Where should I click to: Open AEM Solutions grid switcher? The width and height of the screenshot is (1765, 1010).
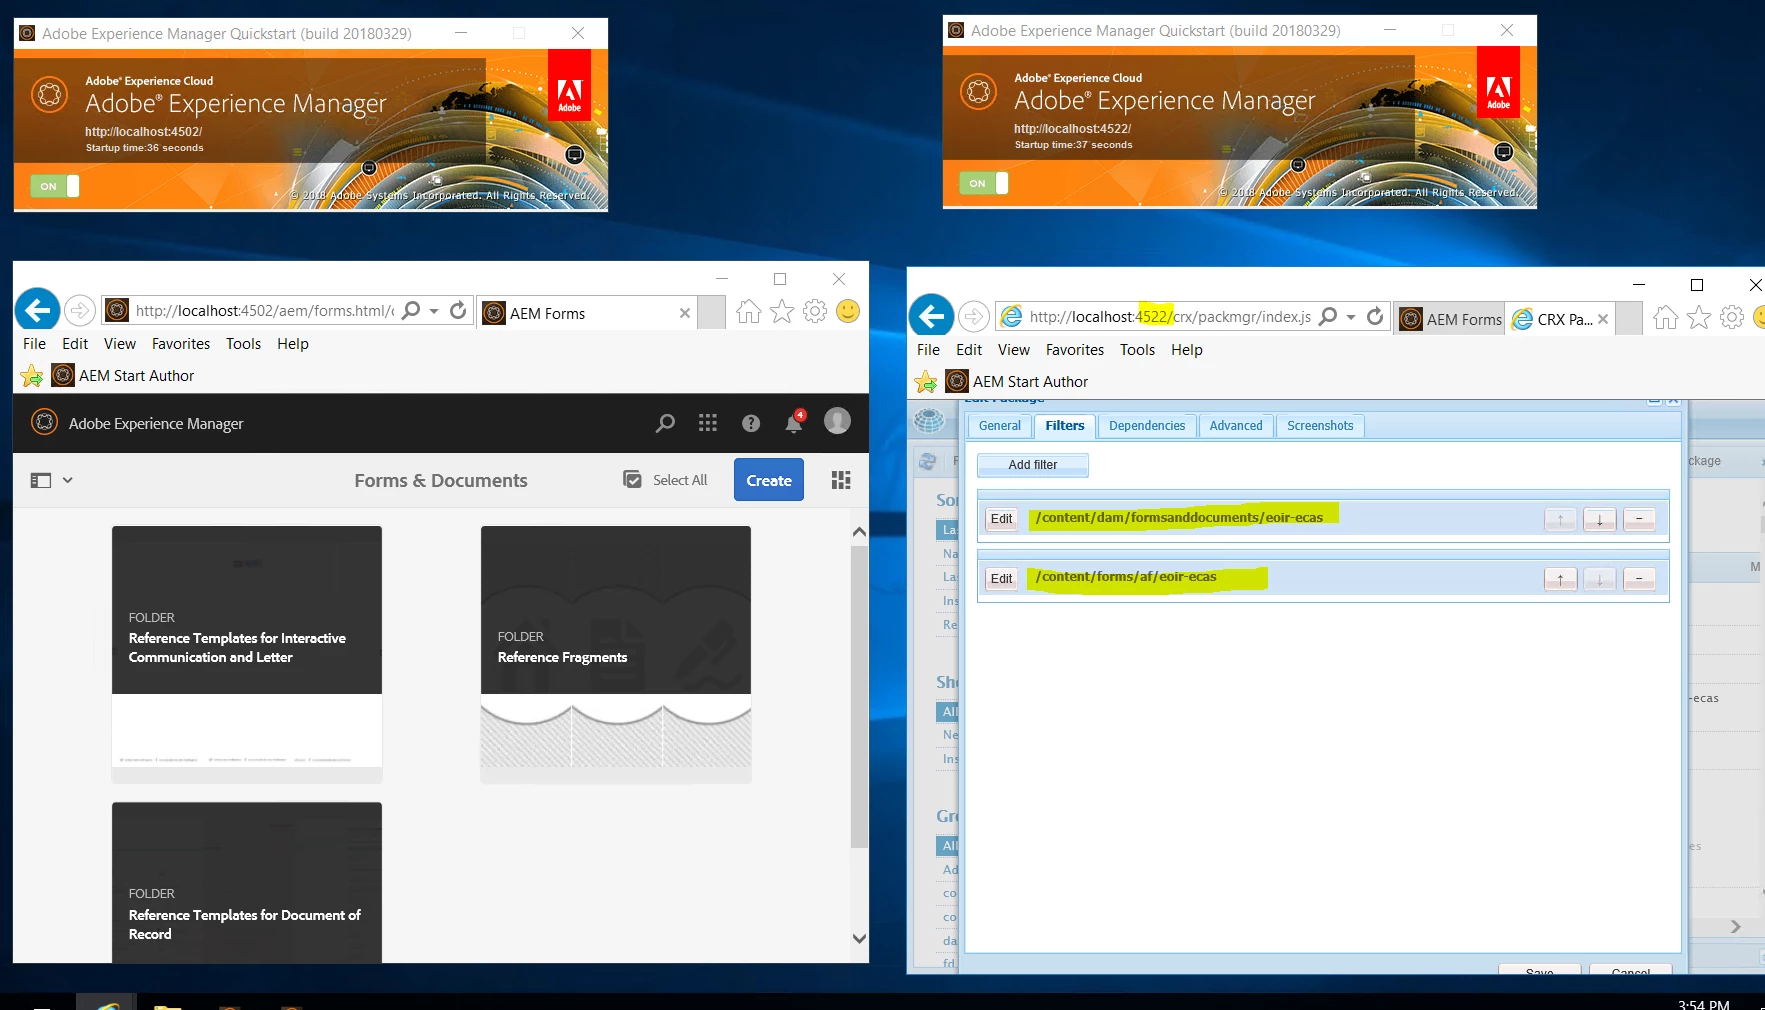(708, 423)
